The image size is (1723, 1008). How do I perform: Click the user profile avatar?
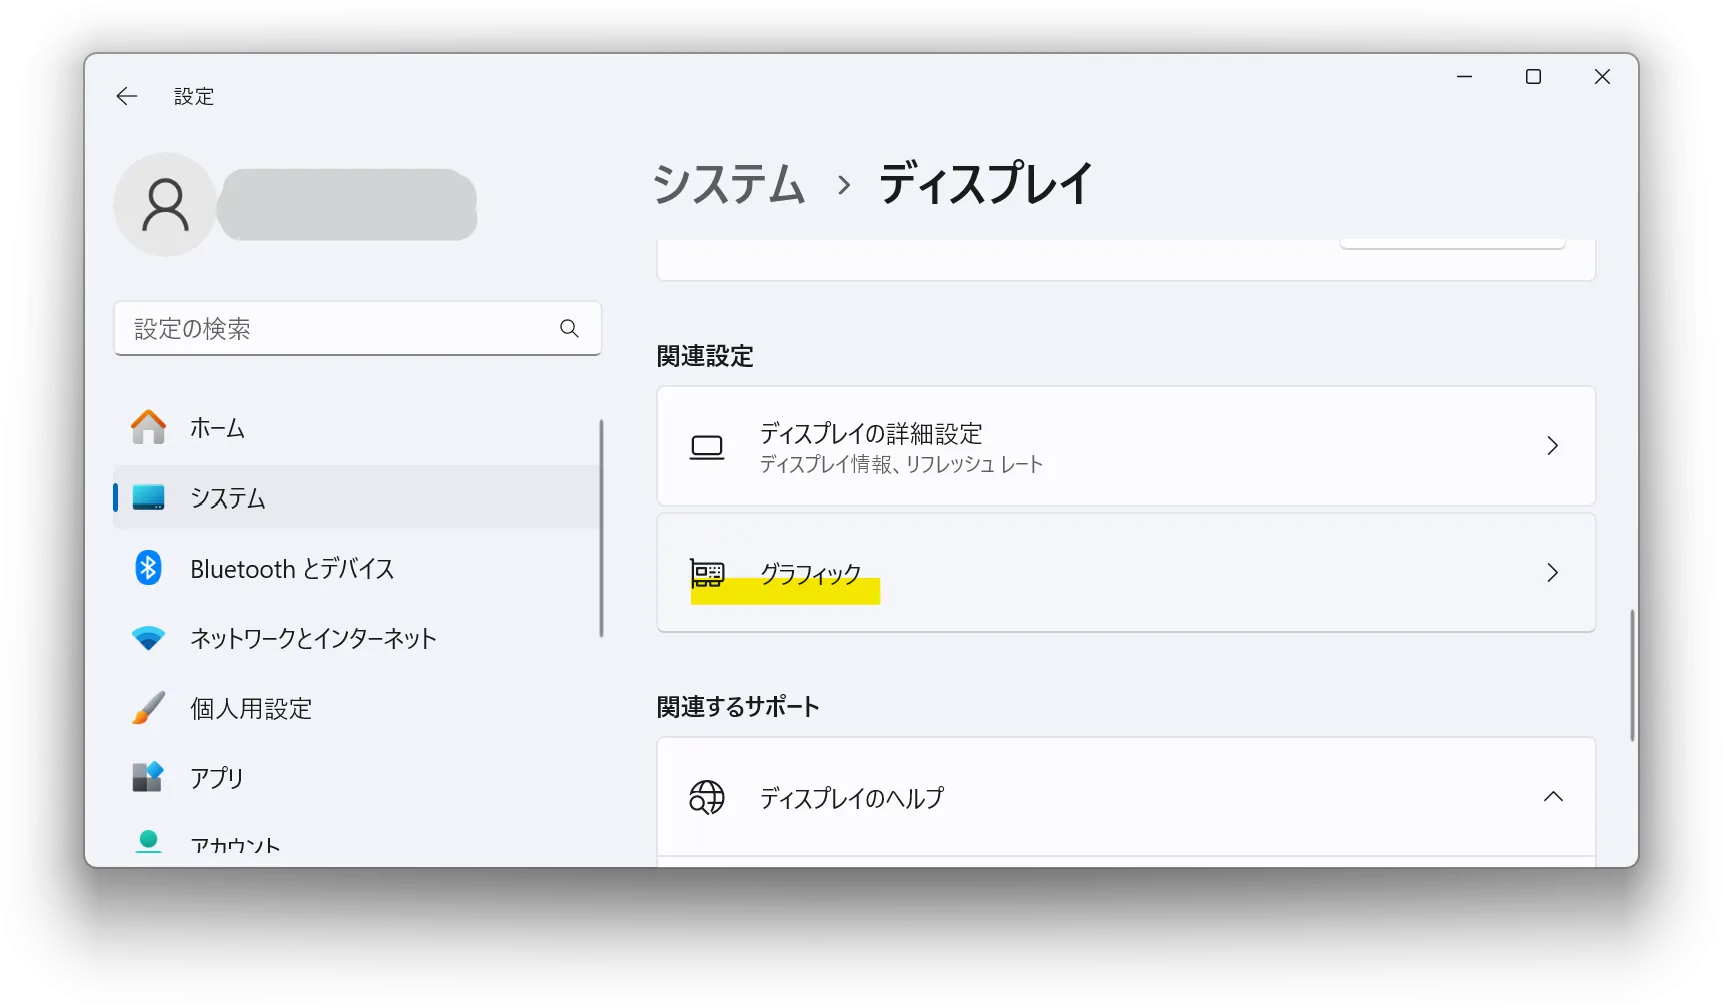(x=165, y=204)
